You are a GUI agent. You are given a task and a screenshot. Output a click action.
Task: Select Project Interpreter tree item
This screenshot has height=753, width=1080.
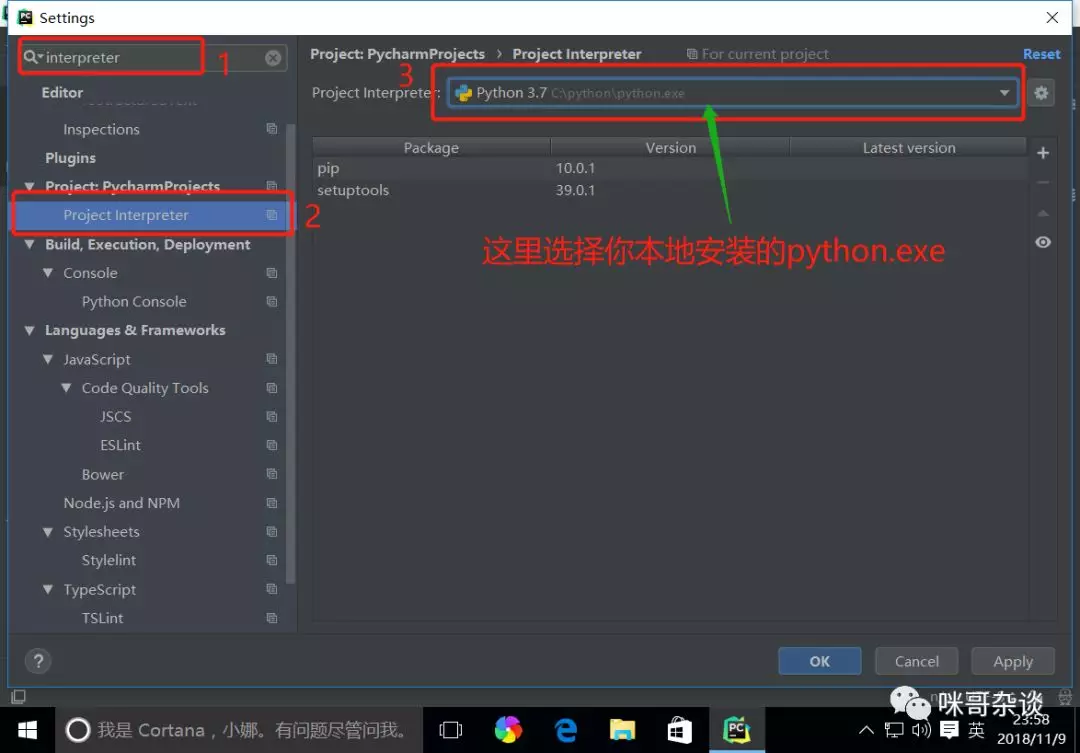[152, 215]
